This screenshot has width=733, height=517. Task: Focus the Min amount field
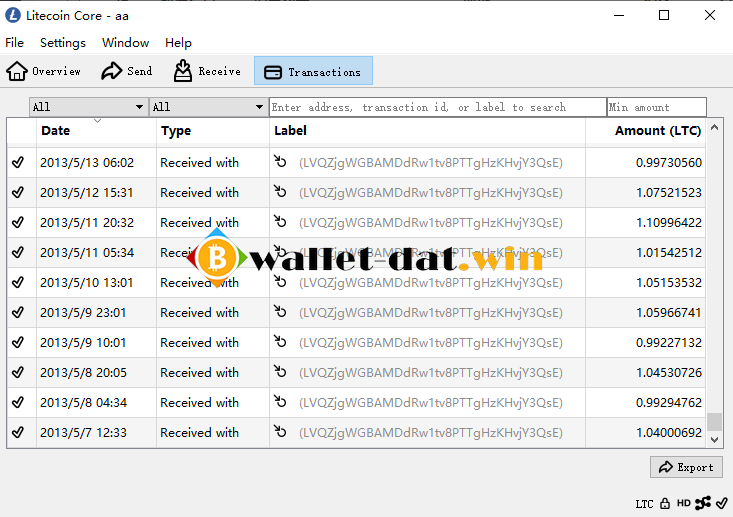click(656, 107)
